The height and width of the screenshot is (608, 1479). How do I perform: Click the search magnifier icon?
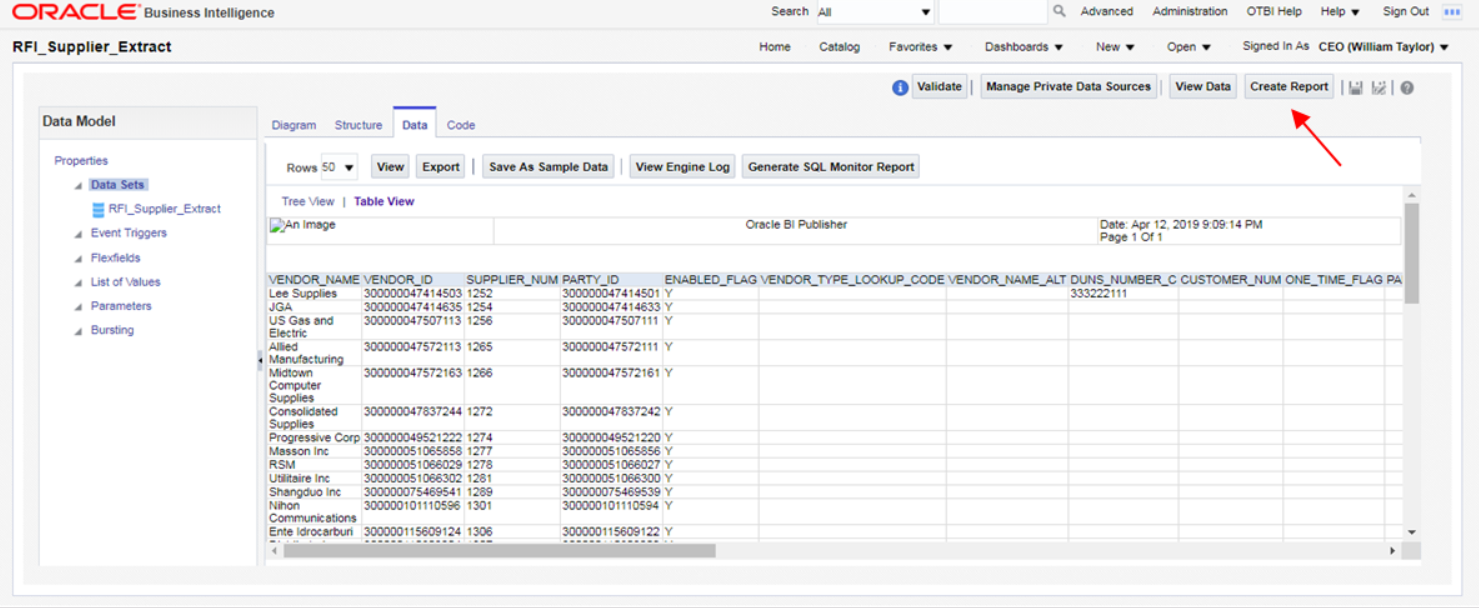(x=1057, y=11)
